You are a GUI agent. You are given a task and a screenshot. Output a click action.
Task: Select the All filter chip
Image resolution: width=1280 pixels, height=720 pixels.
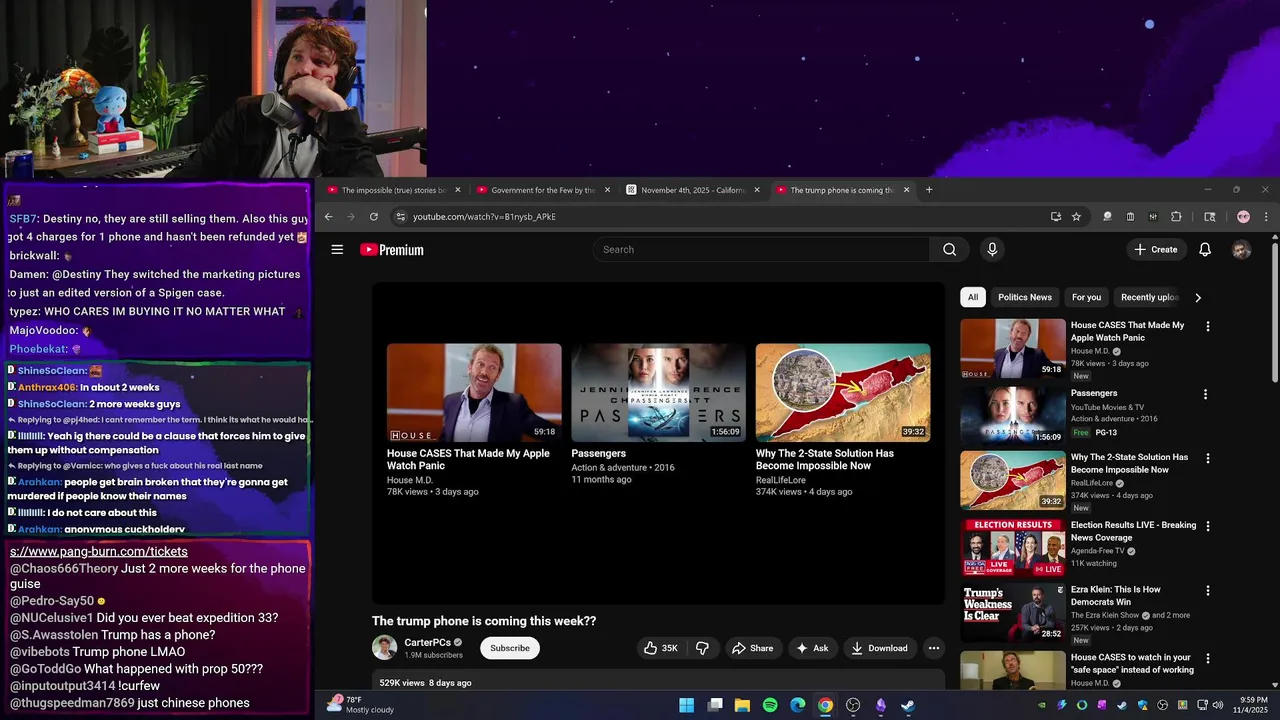(973, 297)
